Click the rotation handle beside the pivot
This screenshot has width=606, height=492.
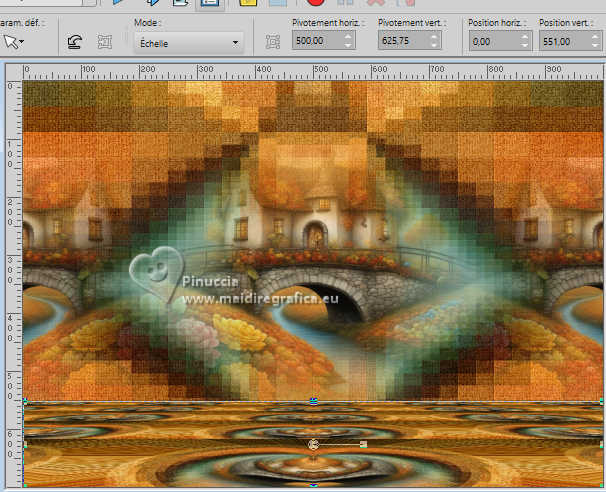[x=363, y=444]
